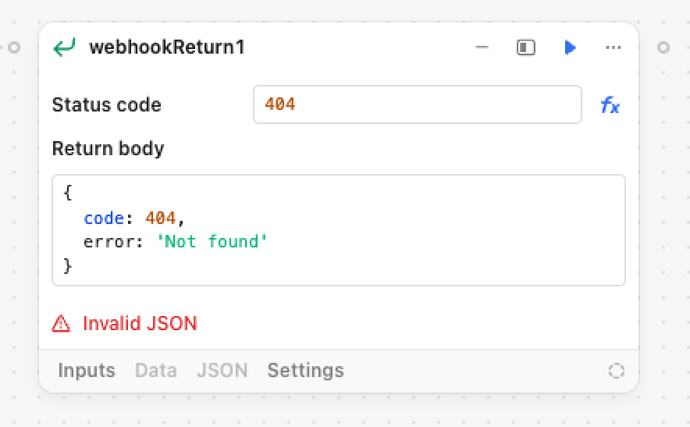690x427 pixels.
Task: Open the three-dots more options menu
Action: pos(613,47)
